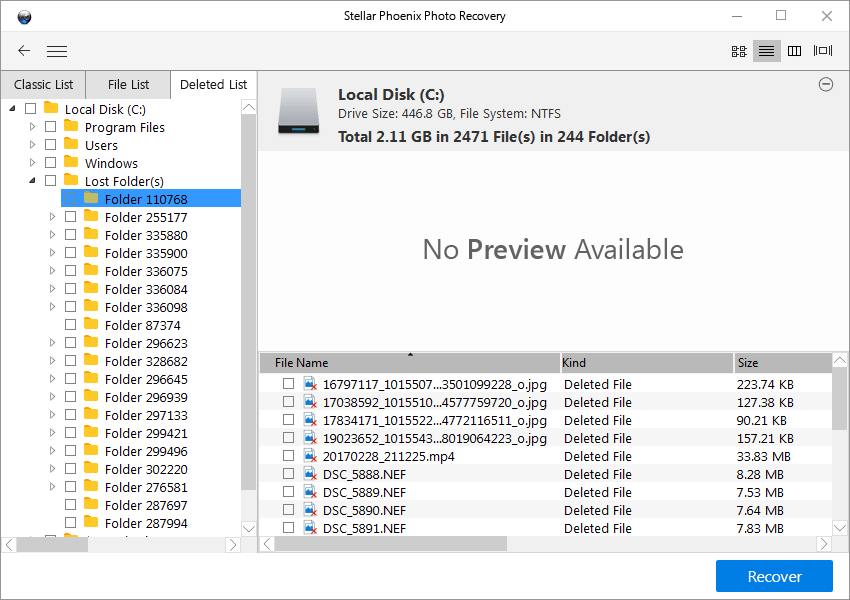This screenshot has height=600, width=850.
Task: Expand the Users folder node
Action: point(33,145)
